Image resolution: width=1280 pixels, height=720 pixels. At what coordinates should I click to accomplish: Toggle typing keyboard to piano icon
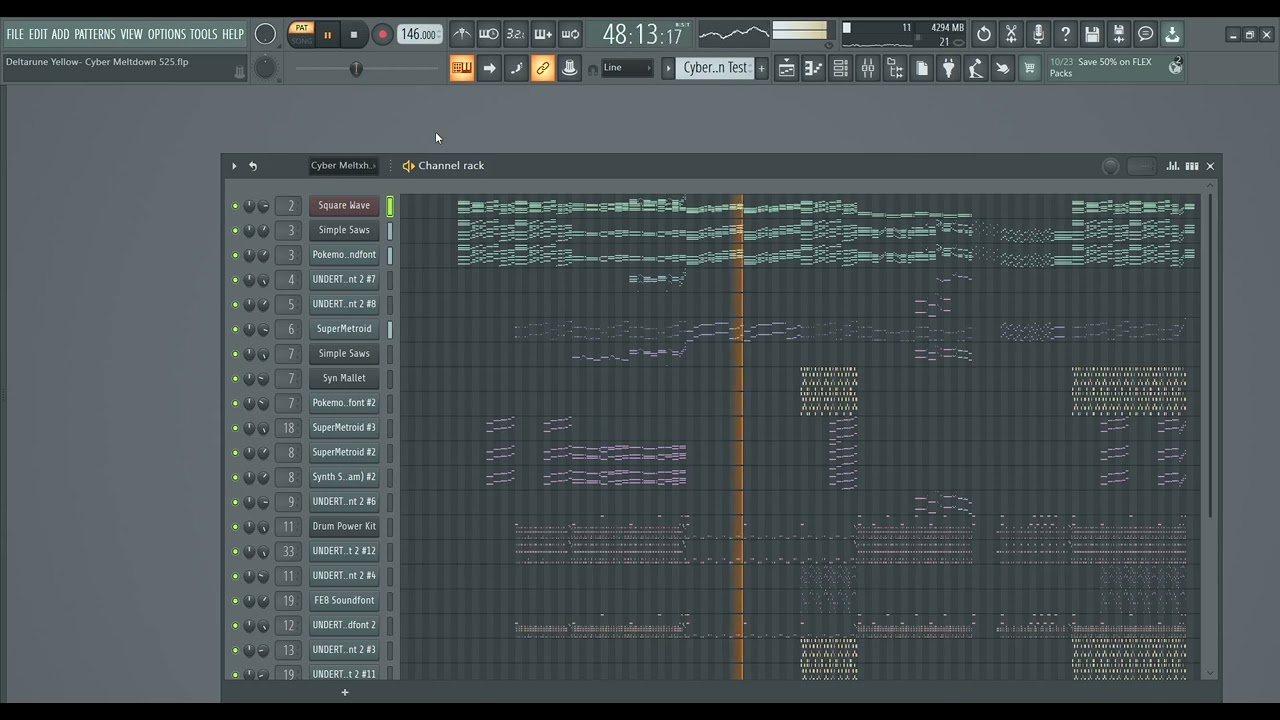(x=461, y=68)
